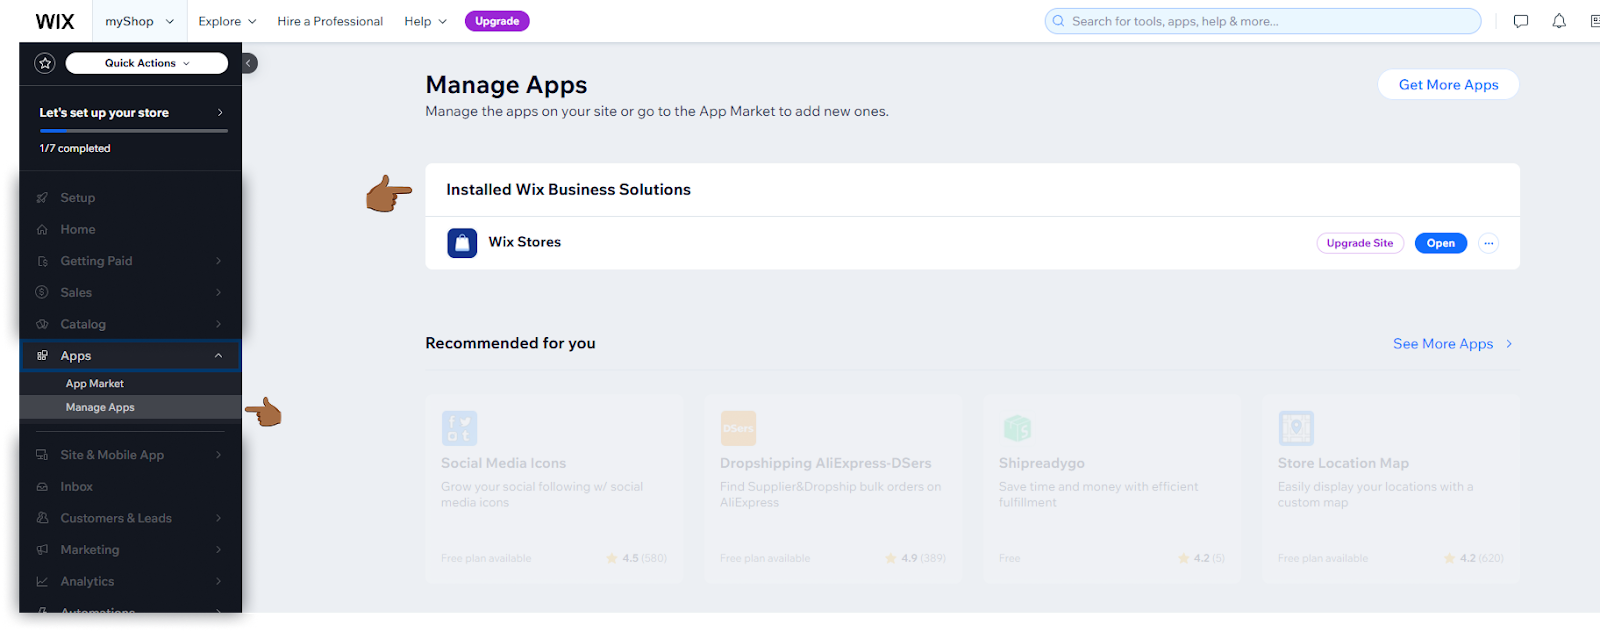Click the Apps grid icon
The height and width of the screenshot is (632, 1600).
pos(42,355)
